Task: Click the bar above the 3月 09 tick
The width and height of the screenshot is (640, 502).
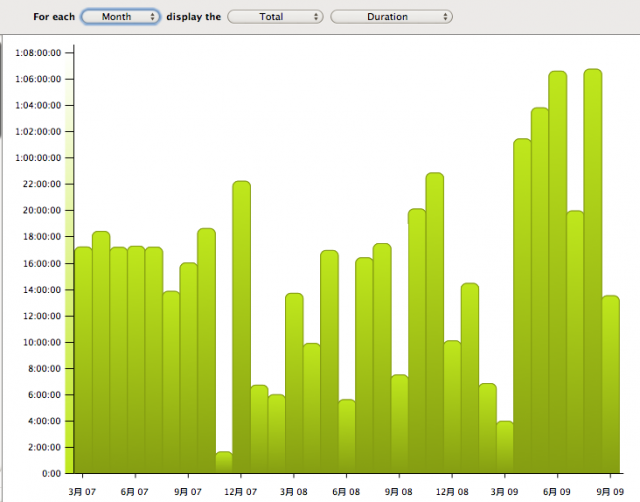Action: tap(505, 447)
